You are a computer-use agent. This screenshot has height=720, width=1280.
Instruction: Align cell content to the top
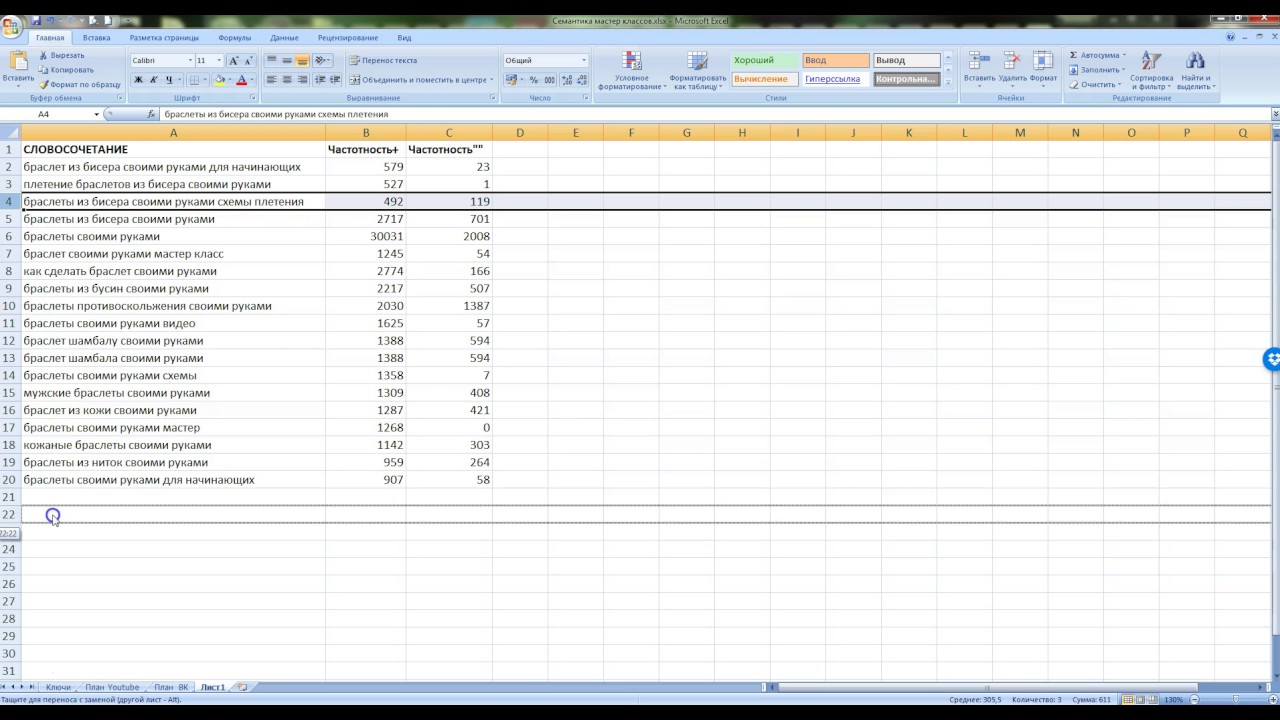(271, 61)
